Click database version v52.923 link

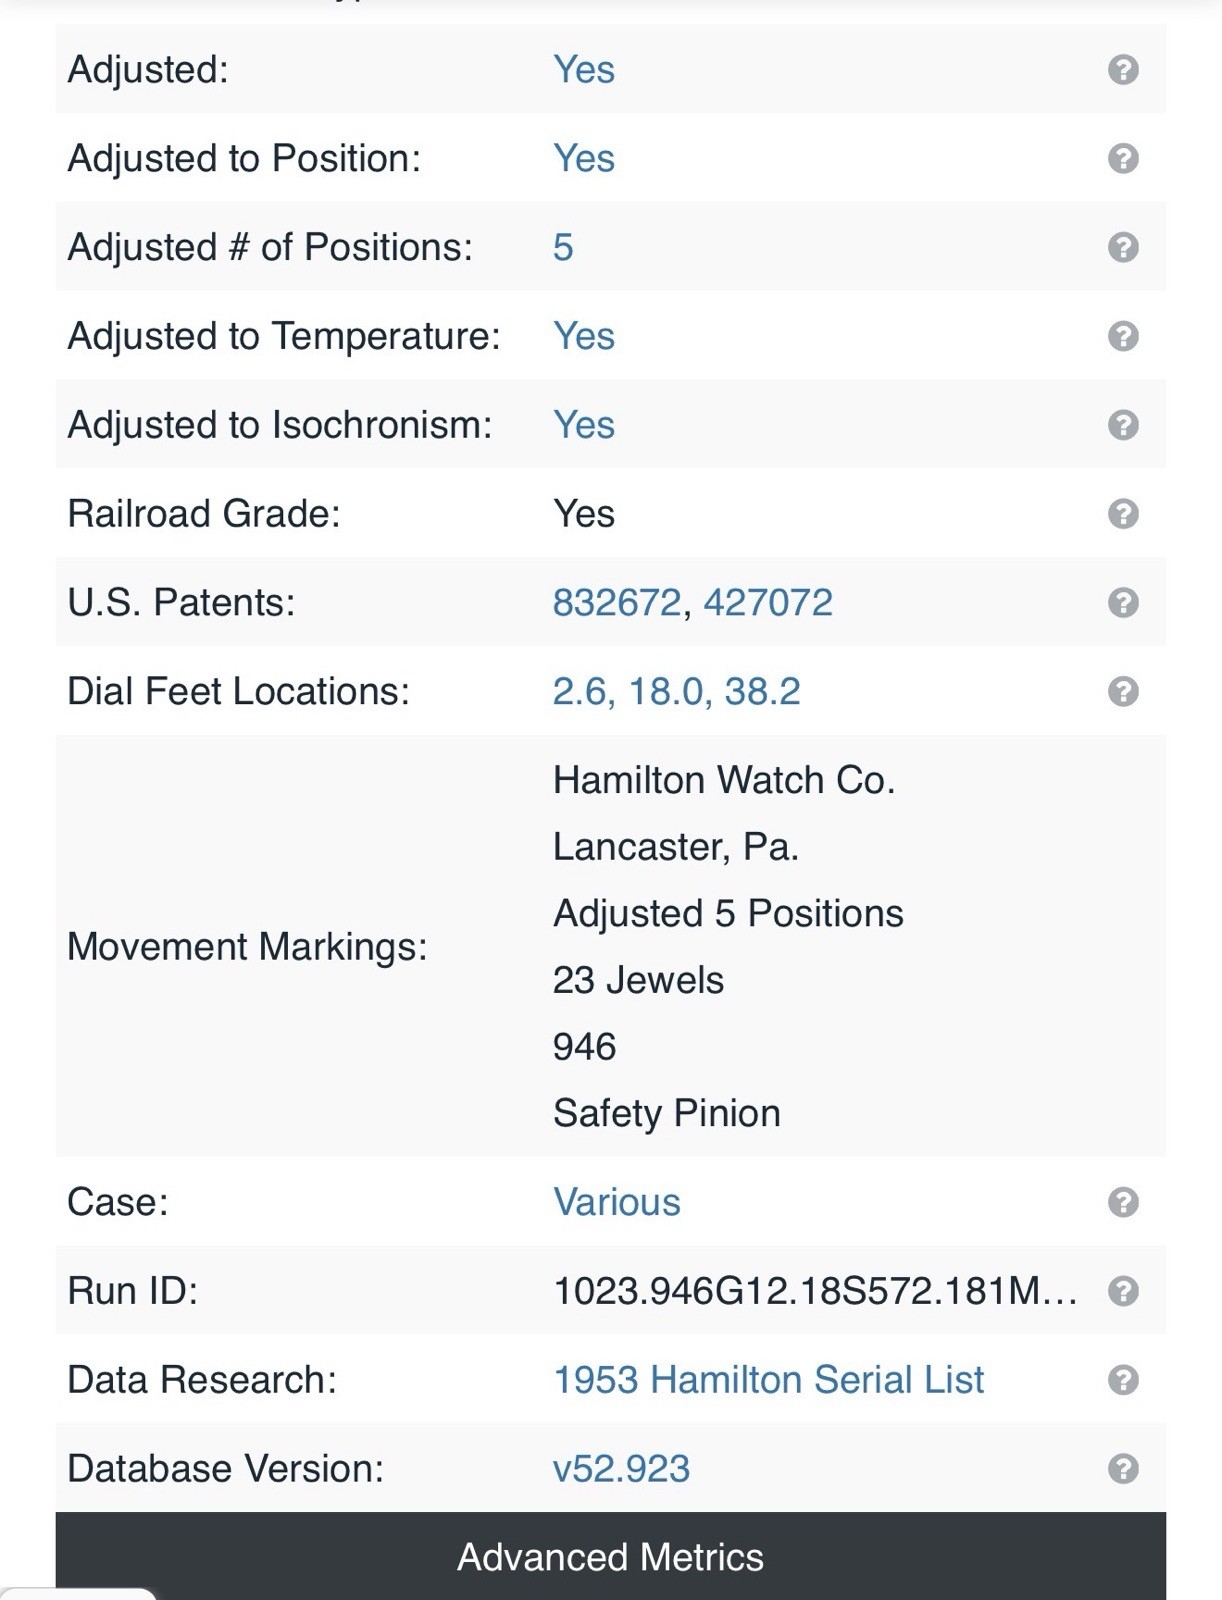[621, 1469]
